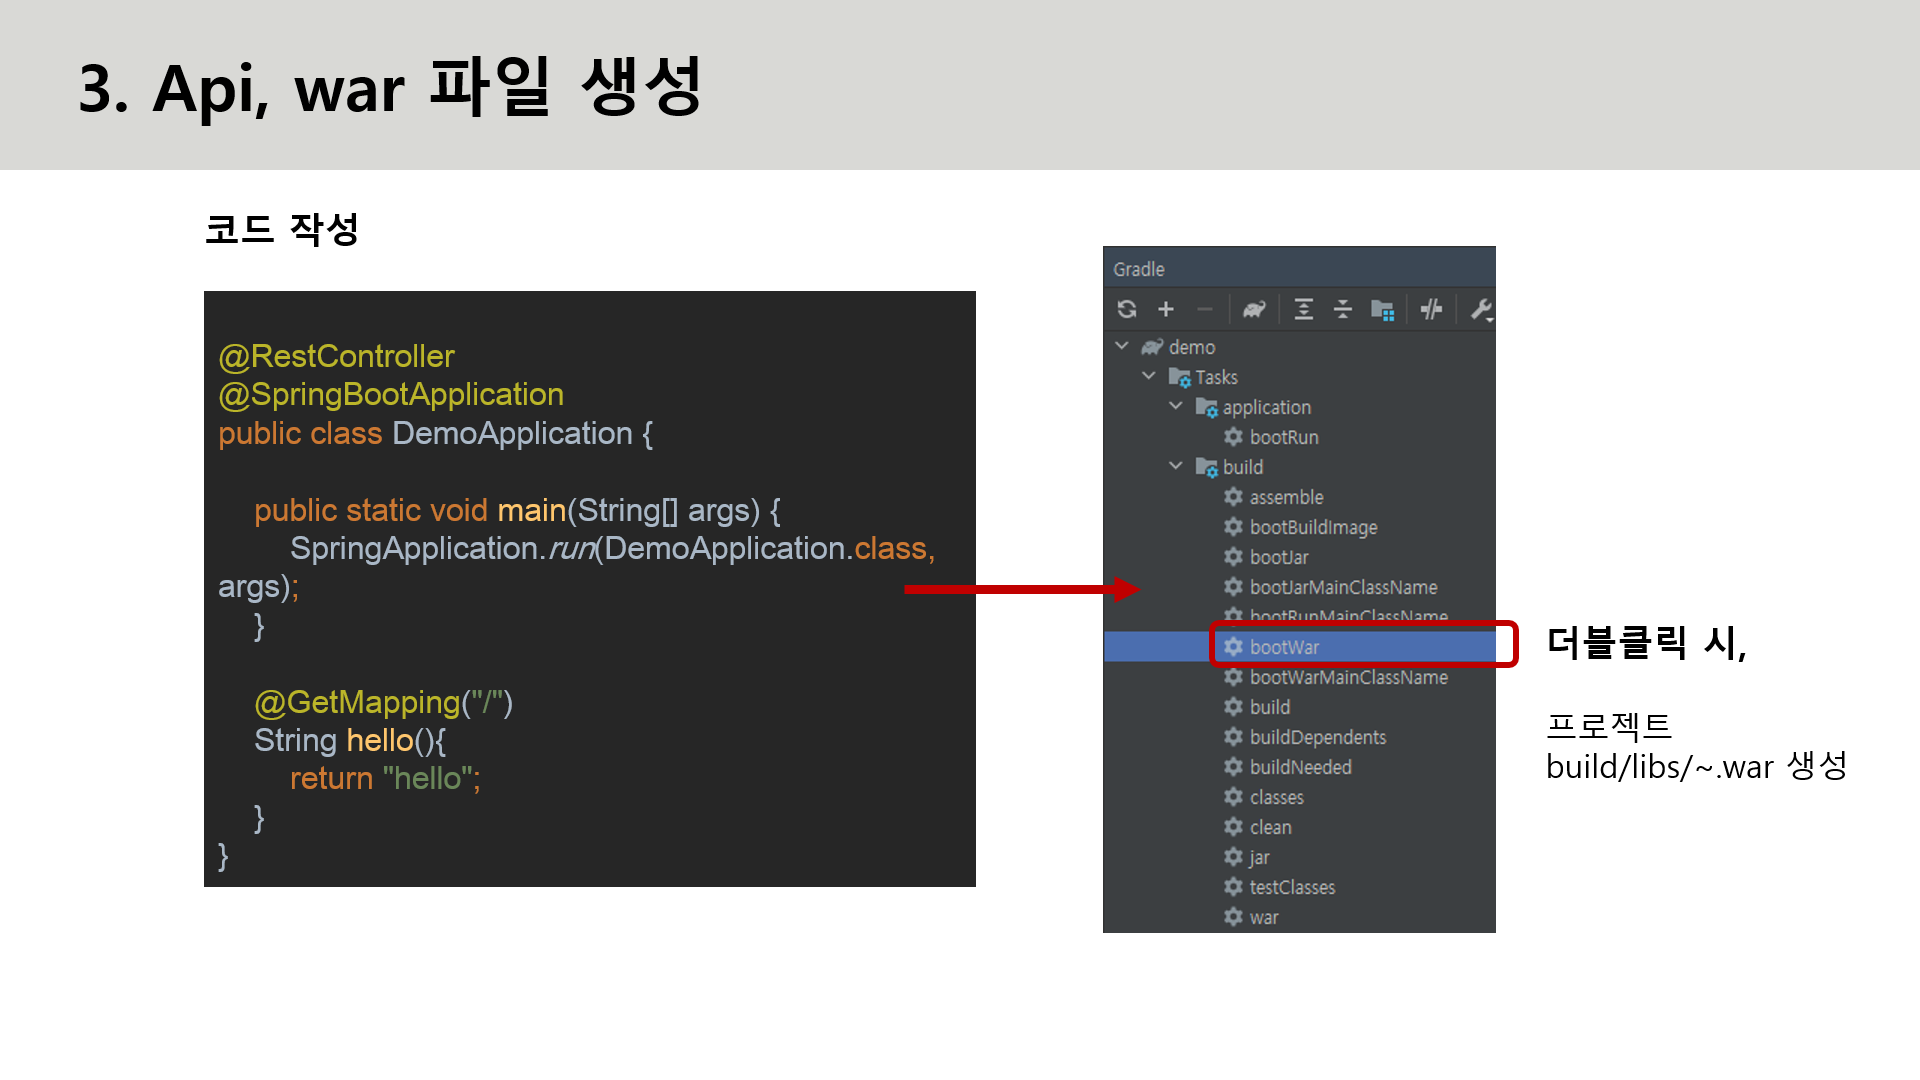Collapse the demo project node
The image size is (1920, 1080).
[x=1122, y=346]
